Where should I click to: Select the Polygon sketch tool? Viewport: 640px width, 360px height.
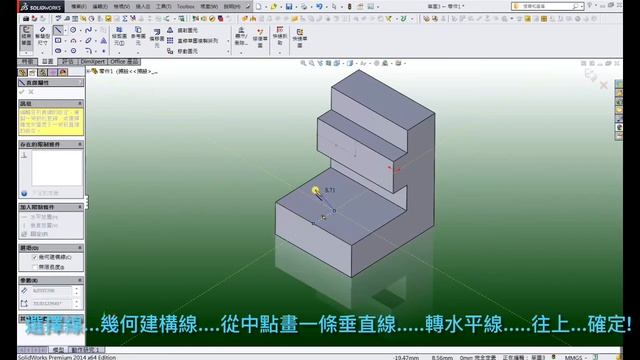tap(73, 51)
